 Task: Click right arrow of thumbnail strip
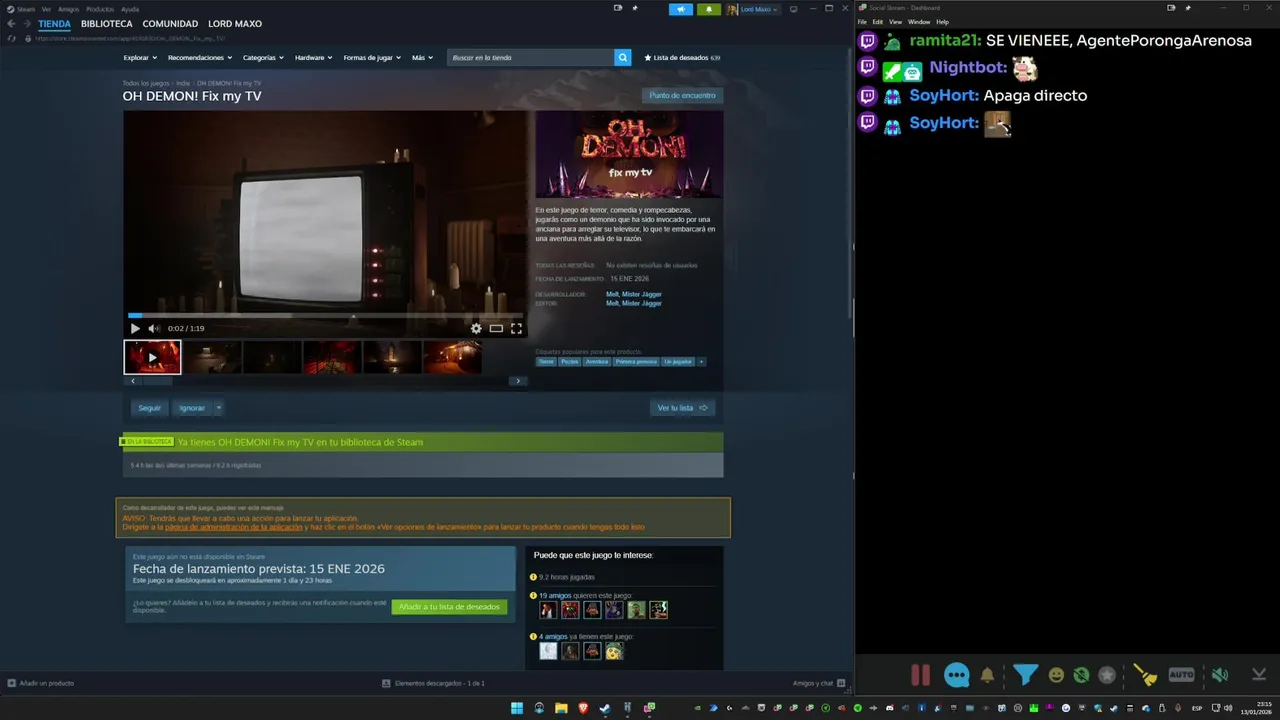517,381
